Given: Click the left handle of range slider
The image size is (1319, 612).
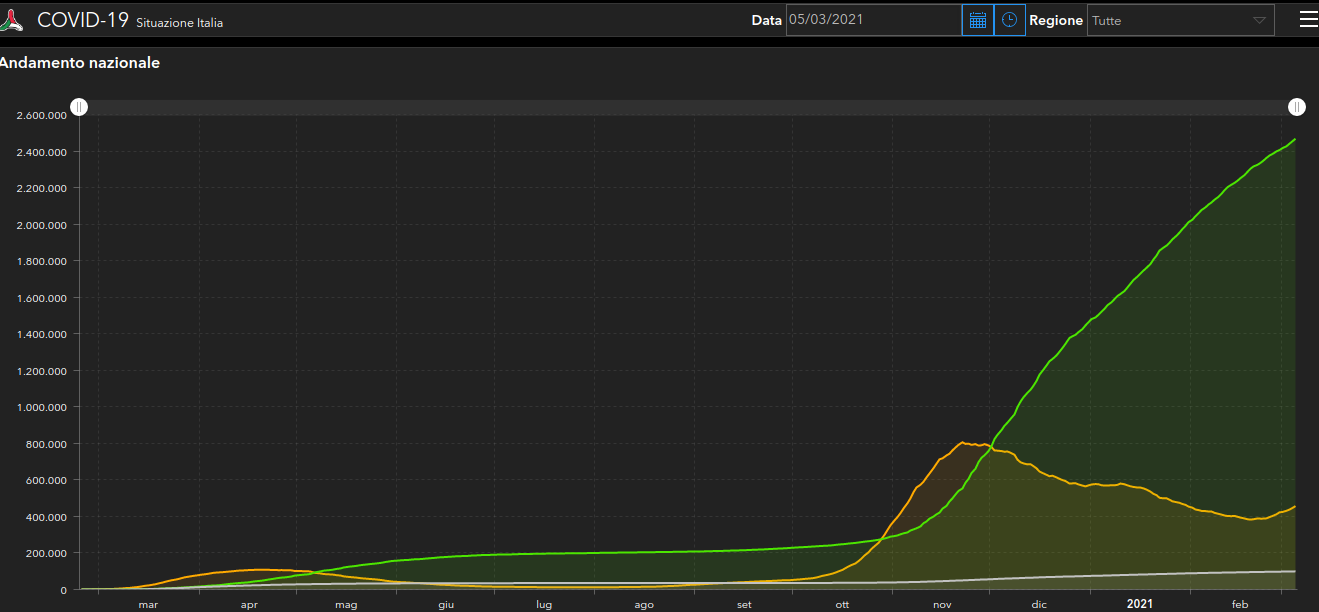Looking at the screenshot, I should click(79, 107).
